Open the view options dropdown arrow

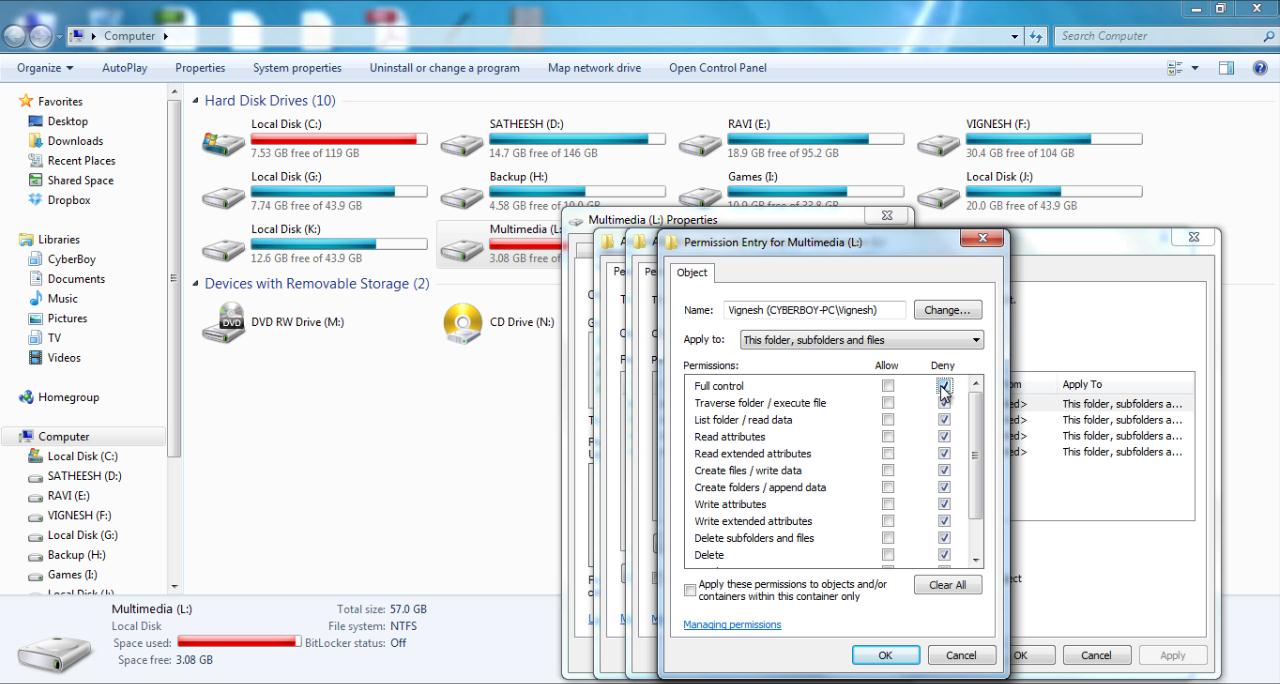(1195, 68)
